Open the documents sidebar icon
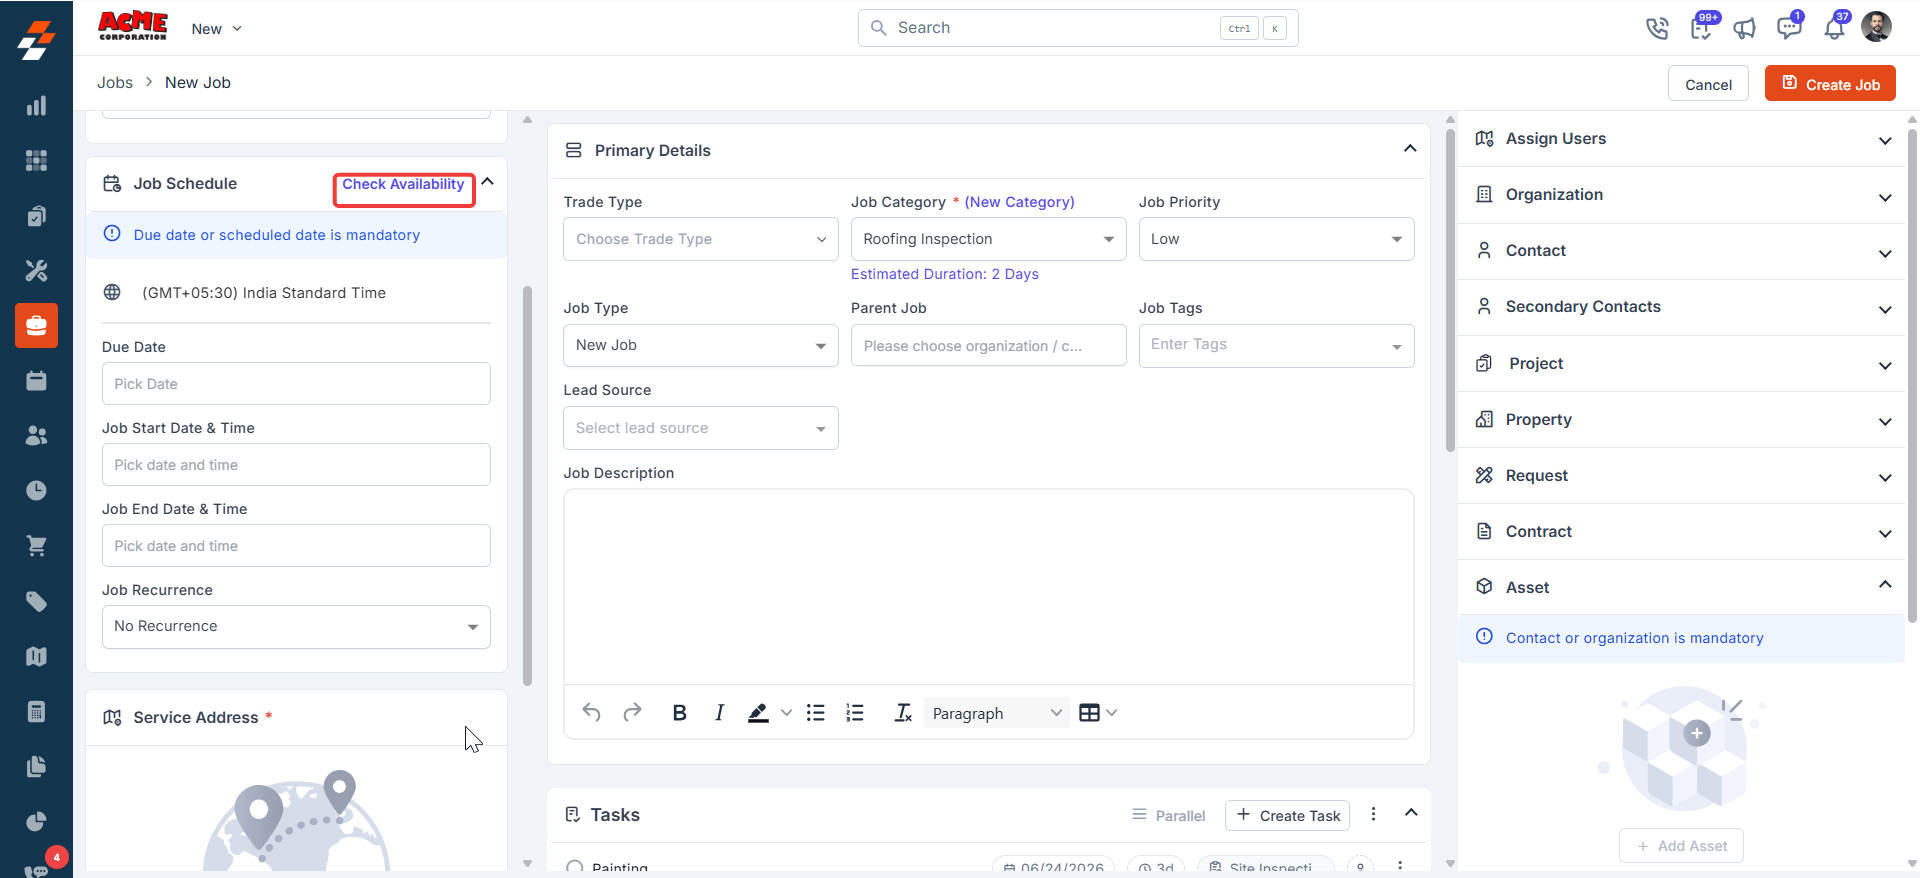Image resolution: width=1920 pixels, height=878 pixels. (36, 766)
